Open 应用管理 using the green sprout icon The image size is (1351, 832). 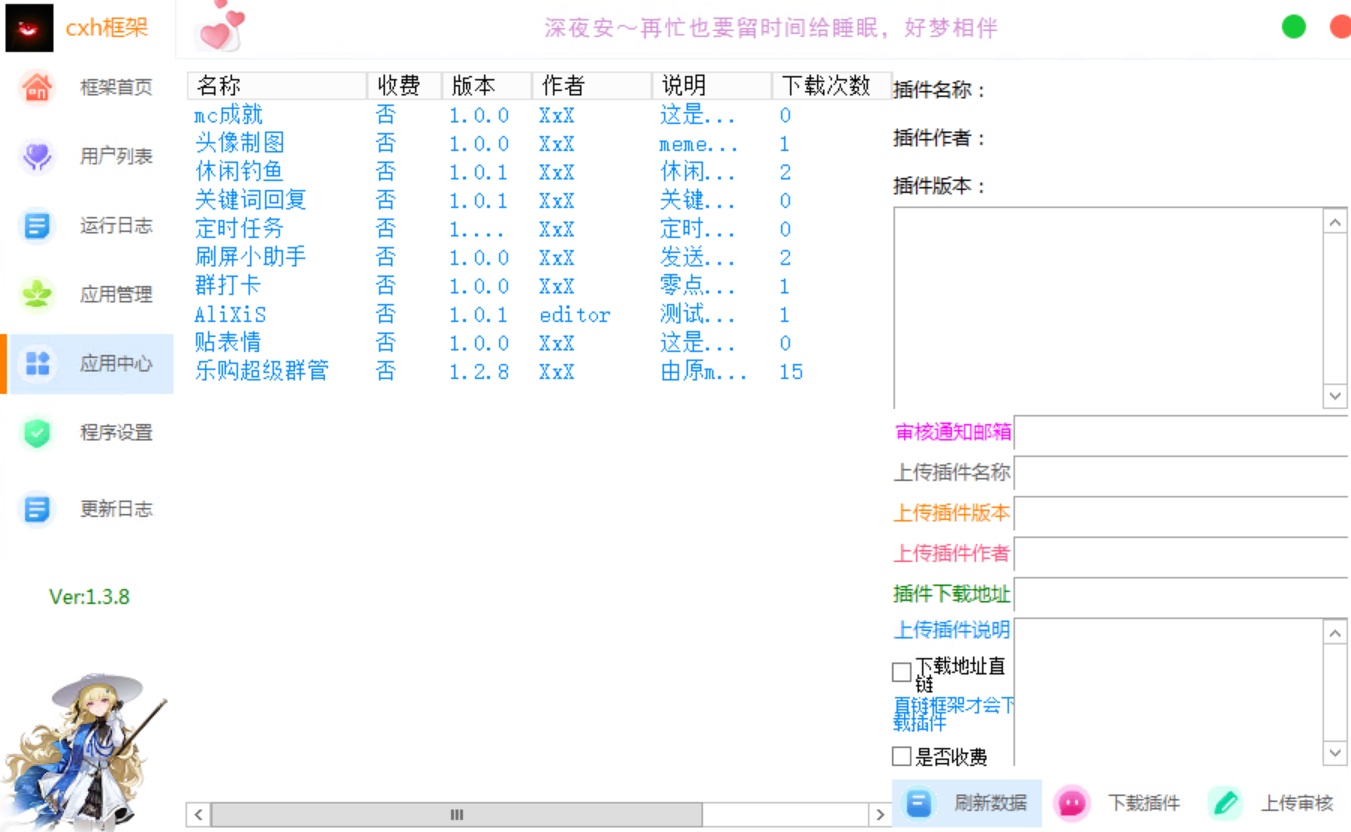click(x=38, y=294)
